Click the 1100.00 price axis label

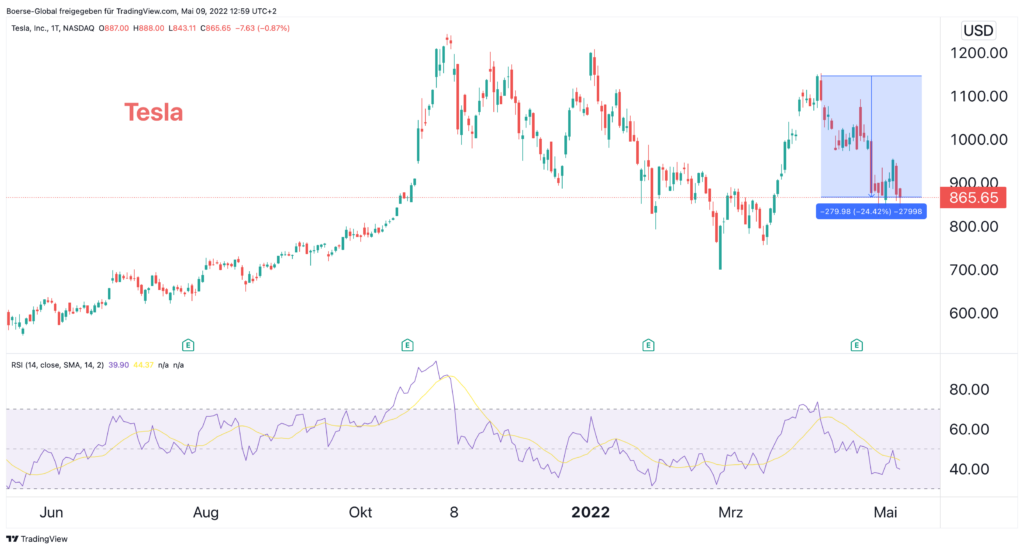click(x=978, y=96)
